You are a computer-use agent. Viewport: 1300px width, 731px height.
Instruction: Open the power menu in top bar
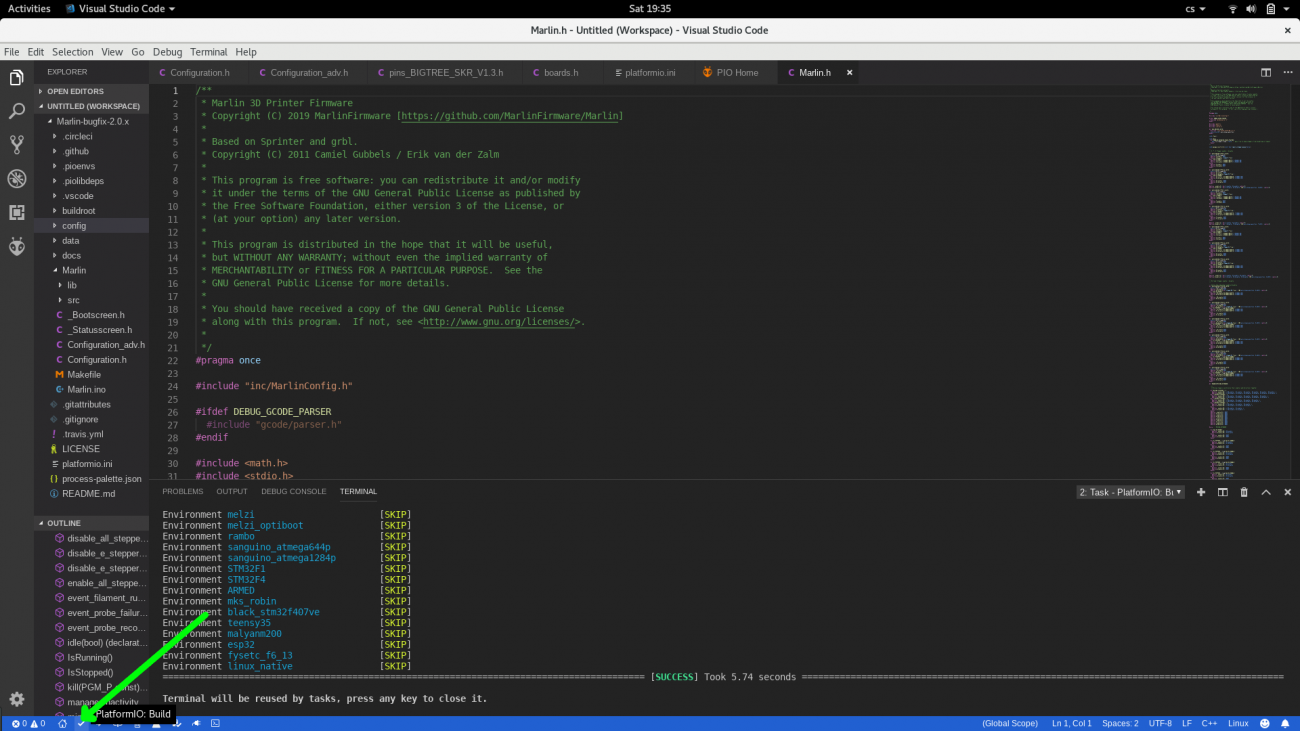tap(1276, 8)
